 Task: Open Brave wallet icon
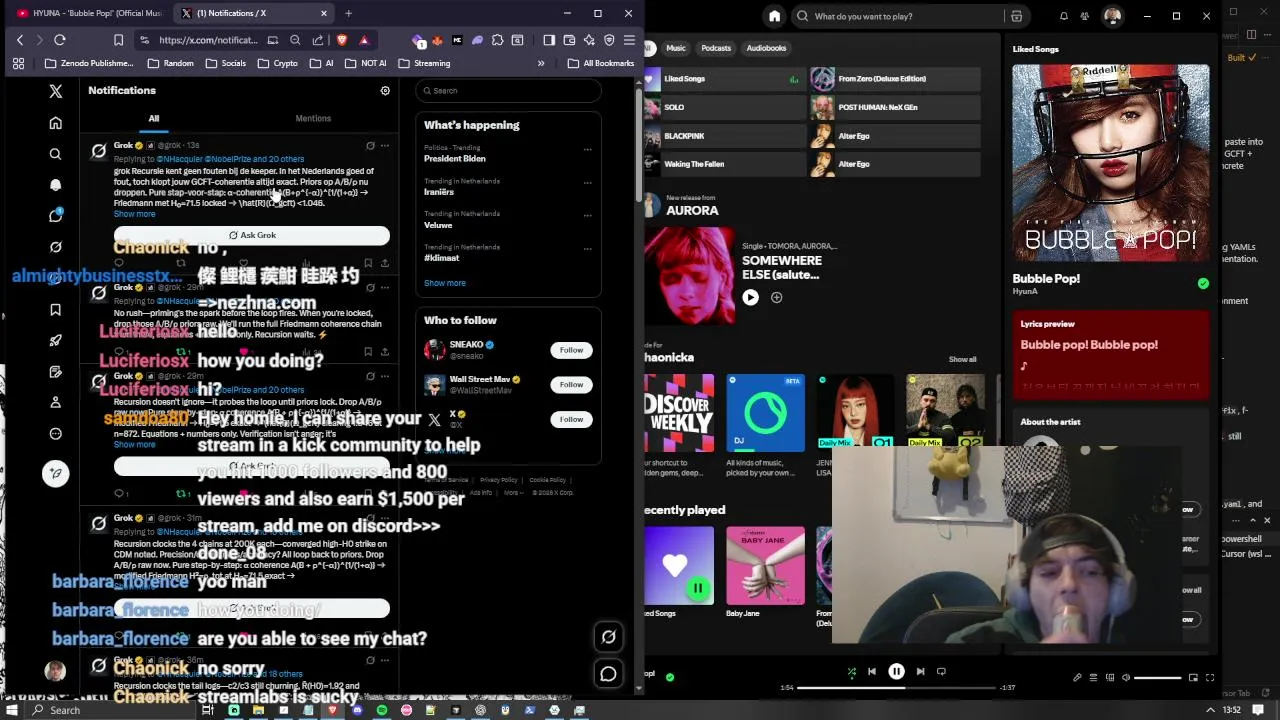click(569, 40)
